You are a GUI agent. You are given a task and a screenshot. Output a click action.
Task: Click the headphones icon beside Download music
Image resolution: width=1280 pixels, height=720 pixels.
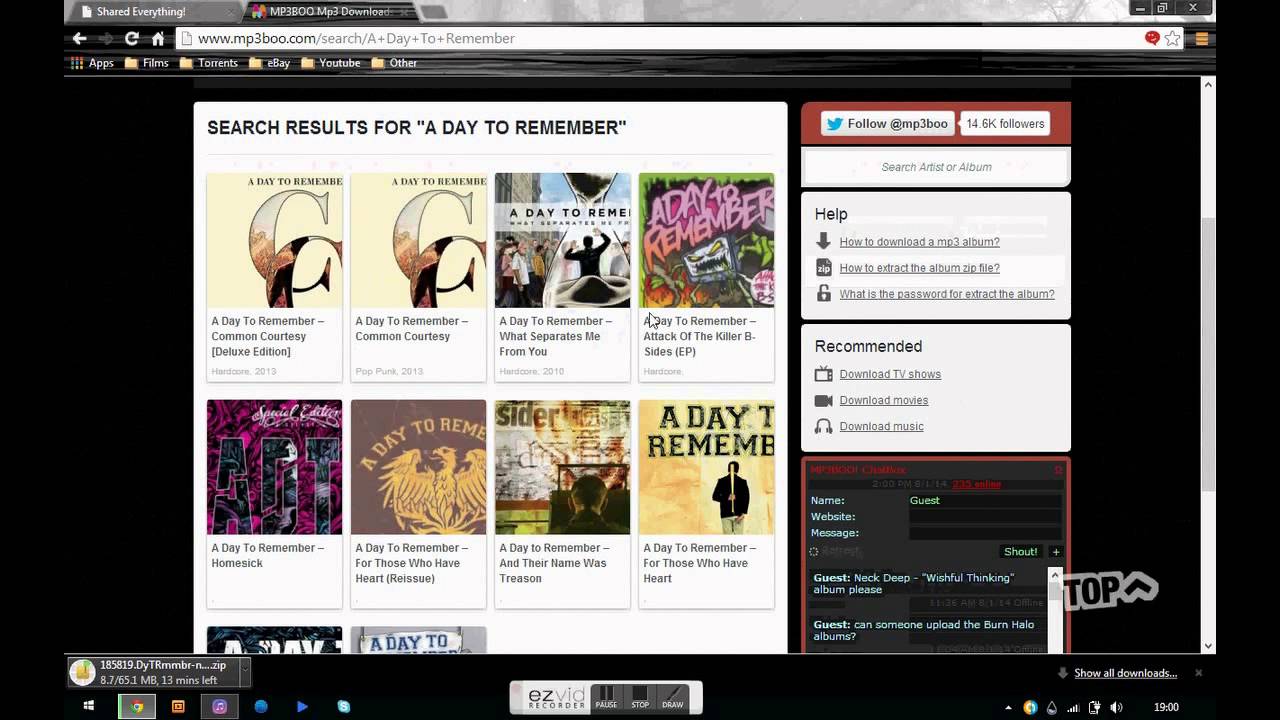[823, 426]
